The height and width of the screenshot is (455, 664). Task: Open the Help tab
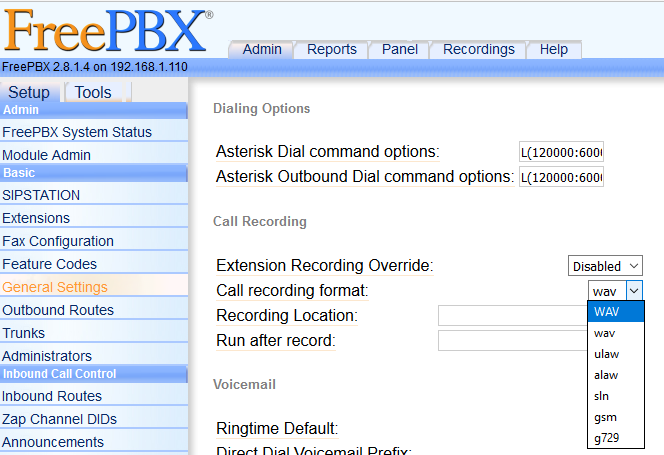tap(553, 50)
